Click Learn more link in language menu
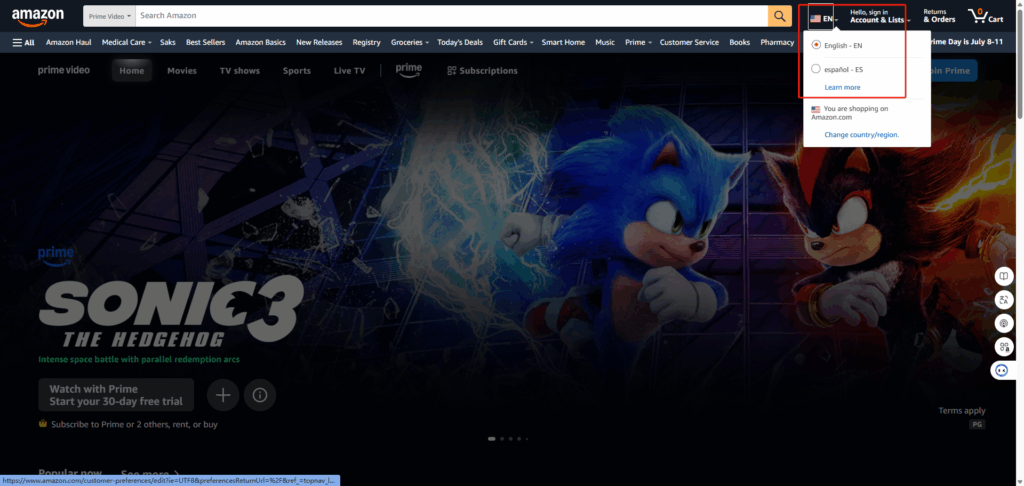 842,88
